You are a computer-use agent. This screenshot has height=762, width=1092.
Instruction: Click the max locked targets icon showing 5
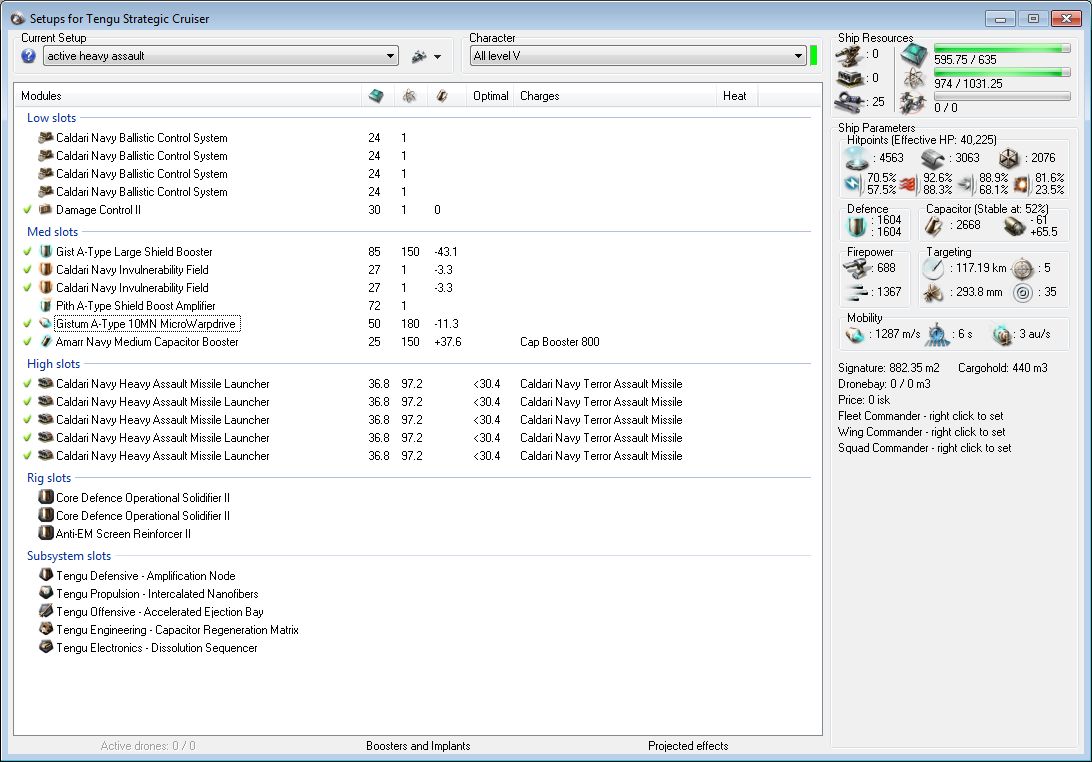click(x=1022, y=268)
